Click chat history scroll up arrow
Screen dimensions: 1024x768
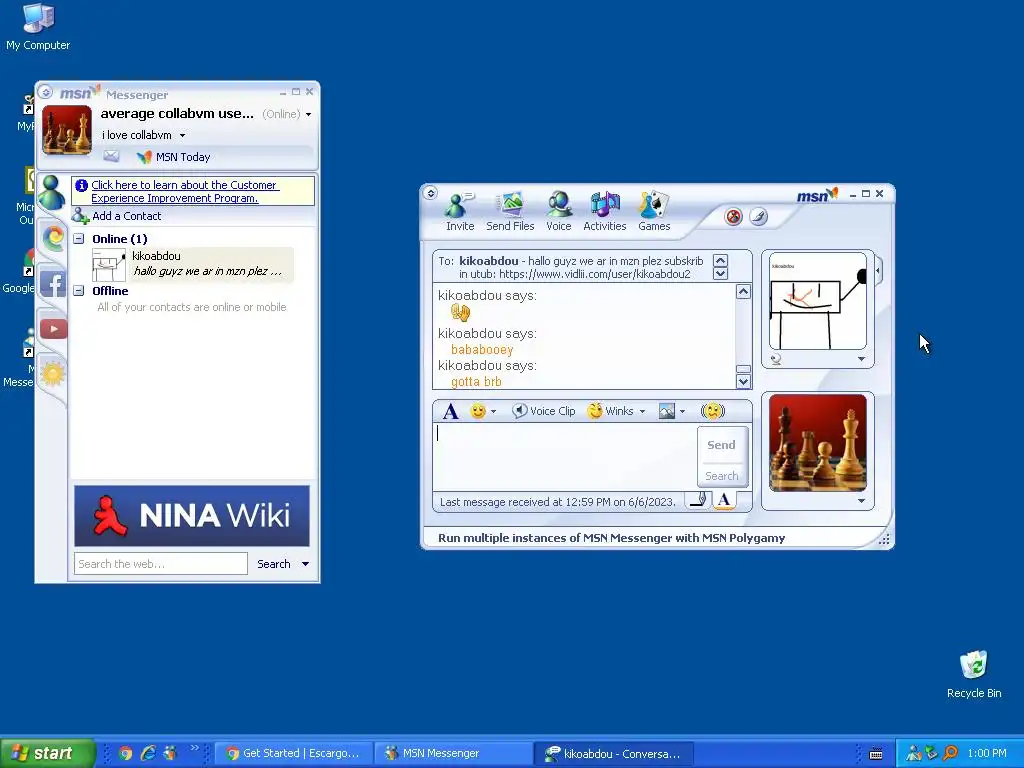pyautogui.click(x=743, y=291)
